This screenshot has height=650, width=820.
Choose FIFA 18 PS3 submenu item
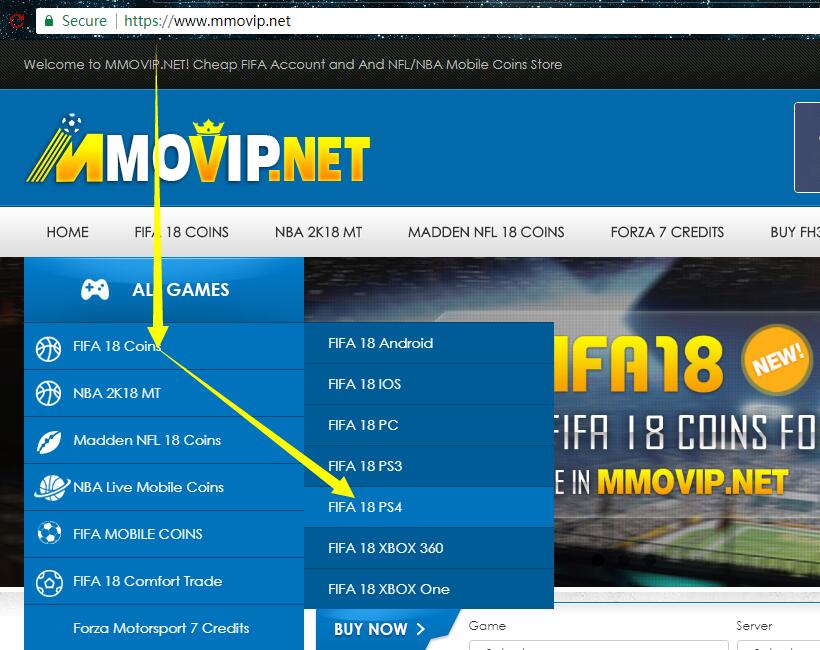click(x=429, y=466)
